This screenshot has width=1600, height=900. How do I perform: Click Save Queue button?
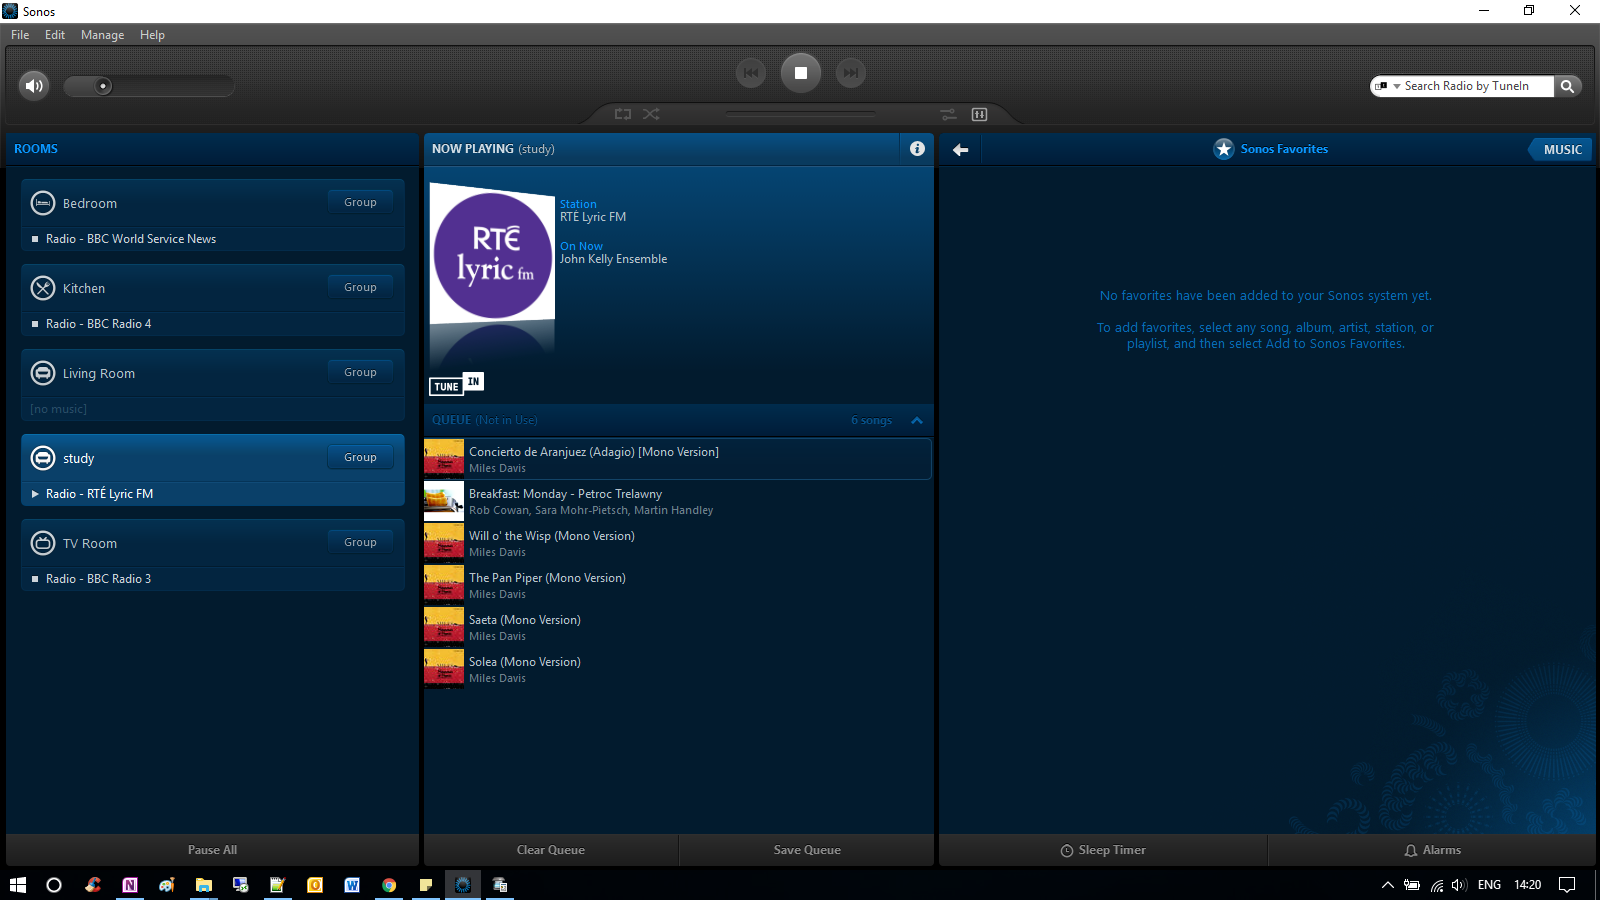(x=807, y=850)
